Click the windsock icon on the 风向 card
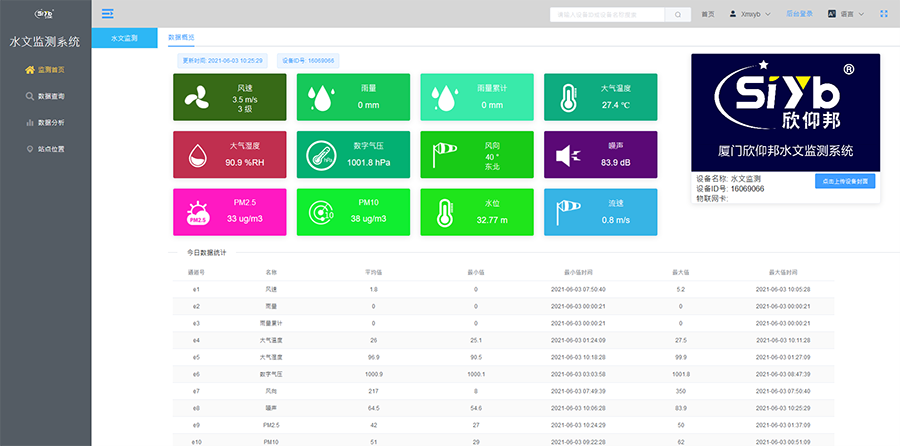This screenshot has width=900, height=446. pos(444,155)
